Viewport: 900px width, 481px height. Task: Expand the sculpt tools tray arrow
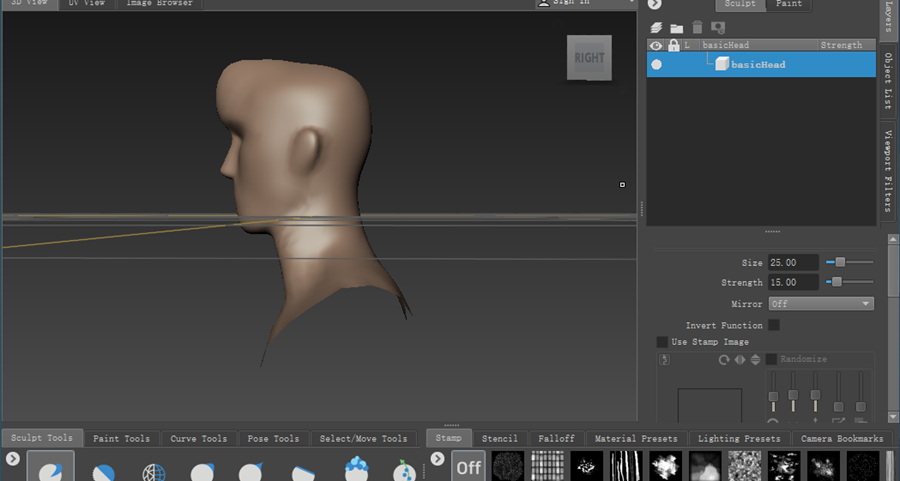click(13, 459)
